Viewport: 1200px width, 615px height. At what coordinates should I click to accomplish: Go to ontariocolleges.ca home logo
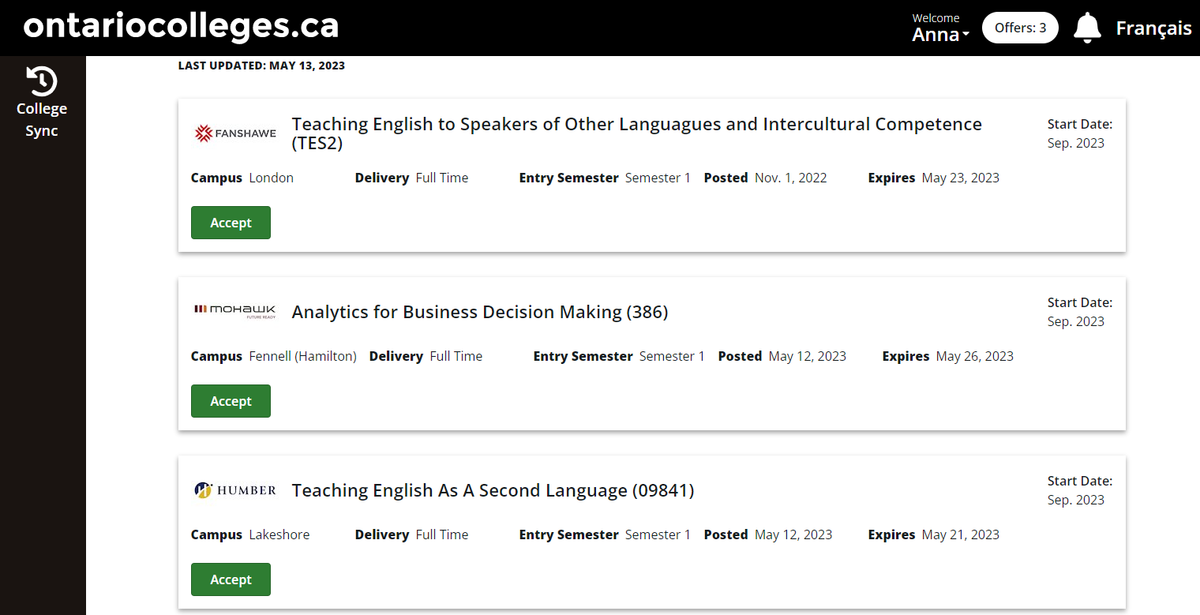coord(181,26)
